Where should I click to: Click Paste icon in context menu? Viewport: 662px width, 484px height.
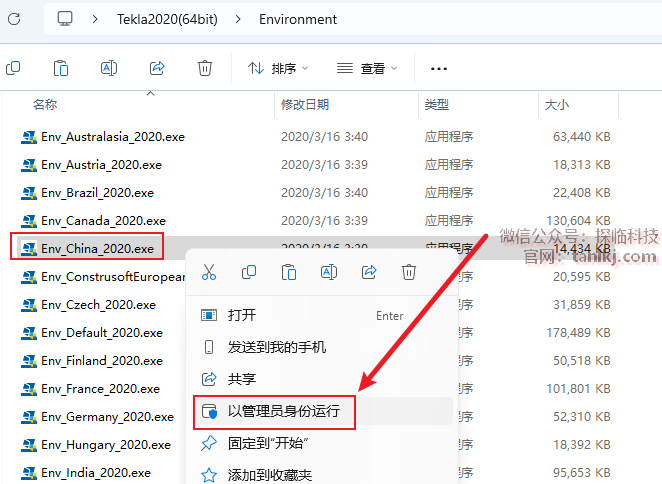pyautogui.click(x=289, y=272)
